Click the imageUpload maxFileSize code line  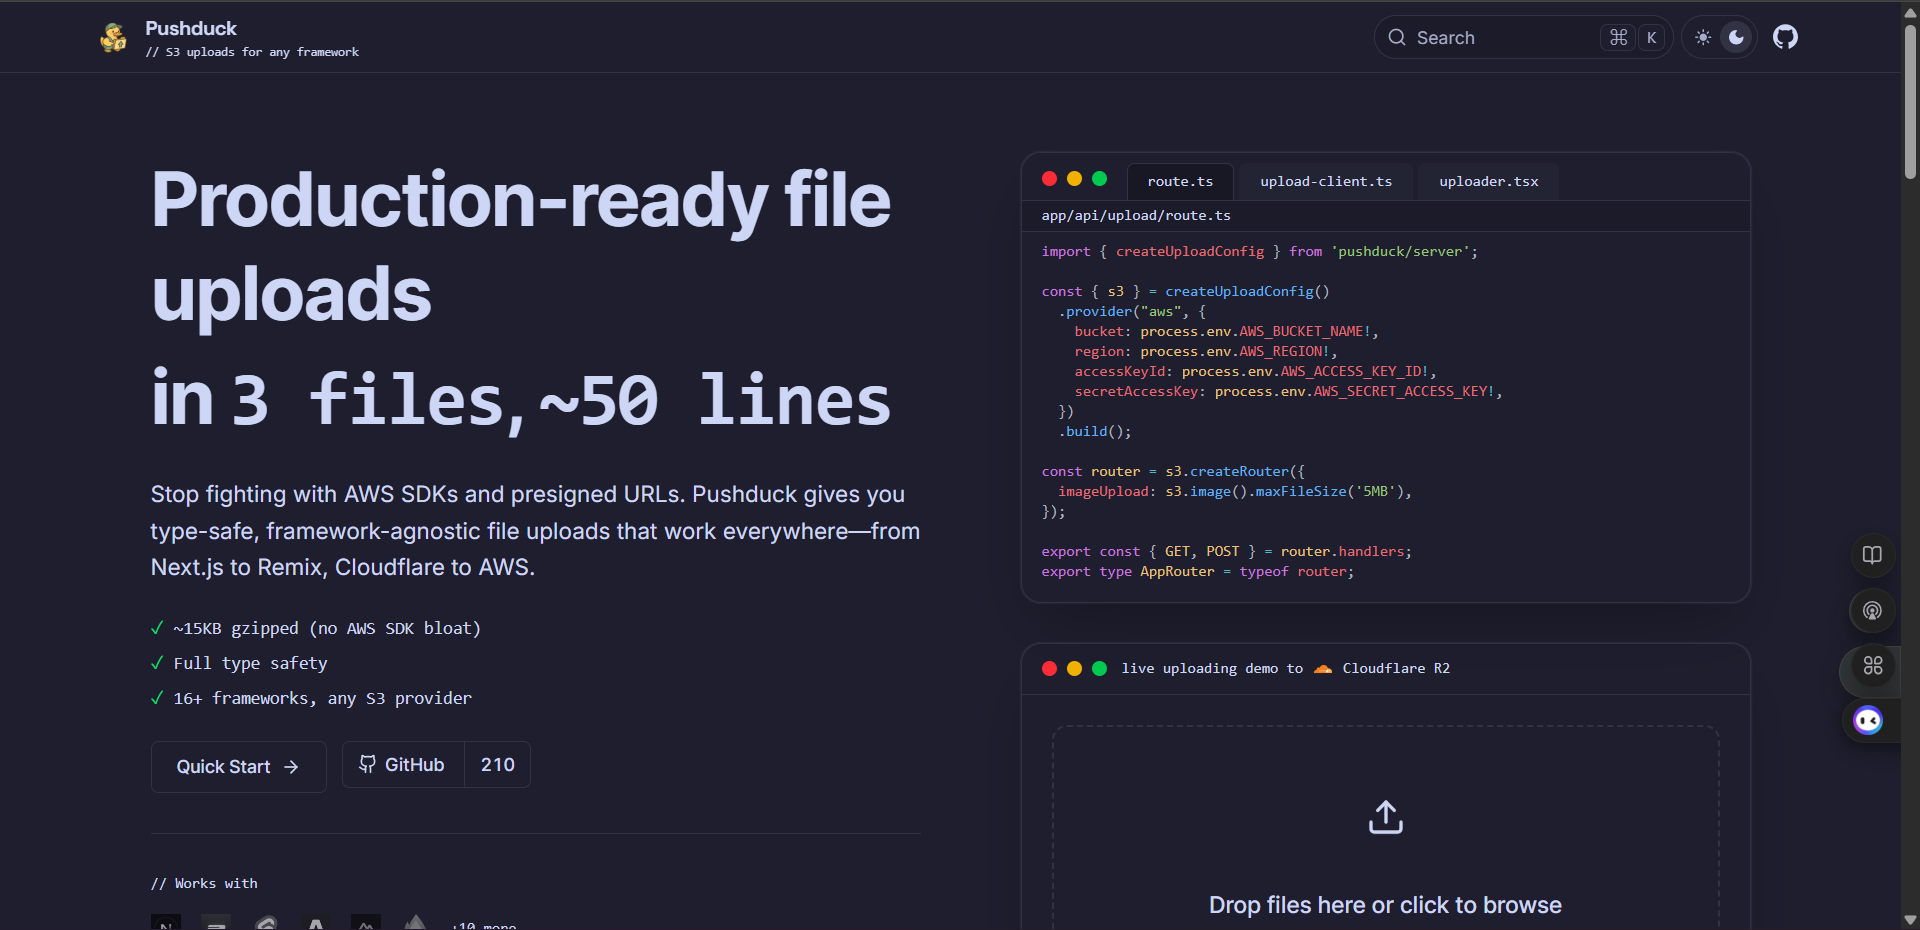tap(1235, 491)
